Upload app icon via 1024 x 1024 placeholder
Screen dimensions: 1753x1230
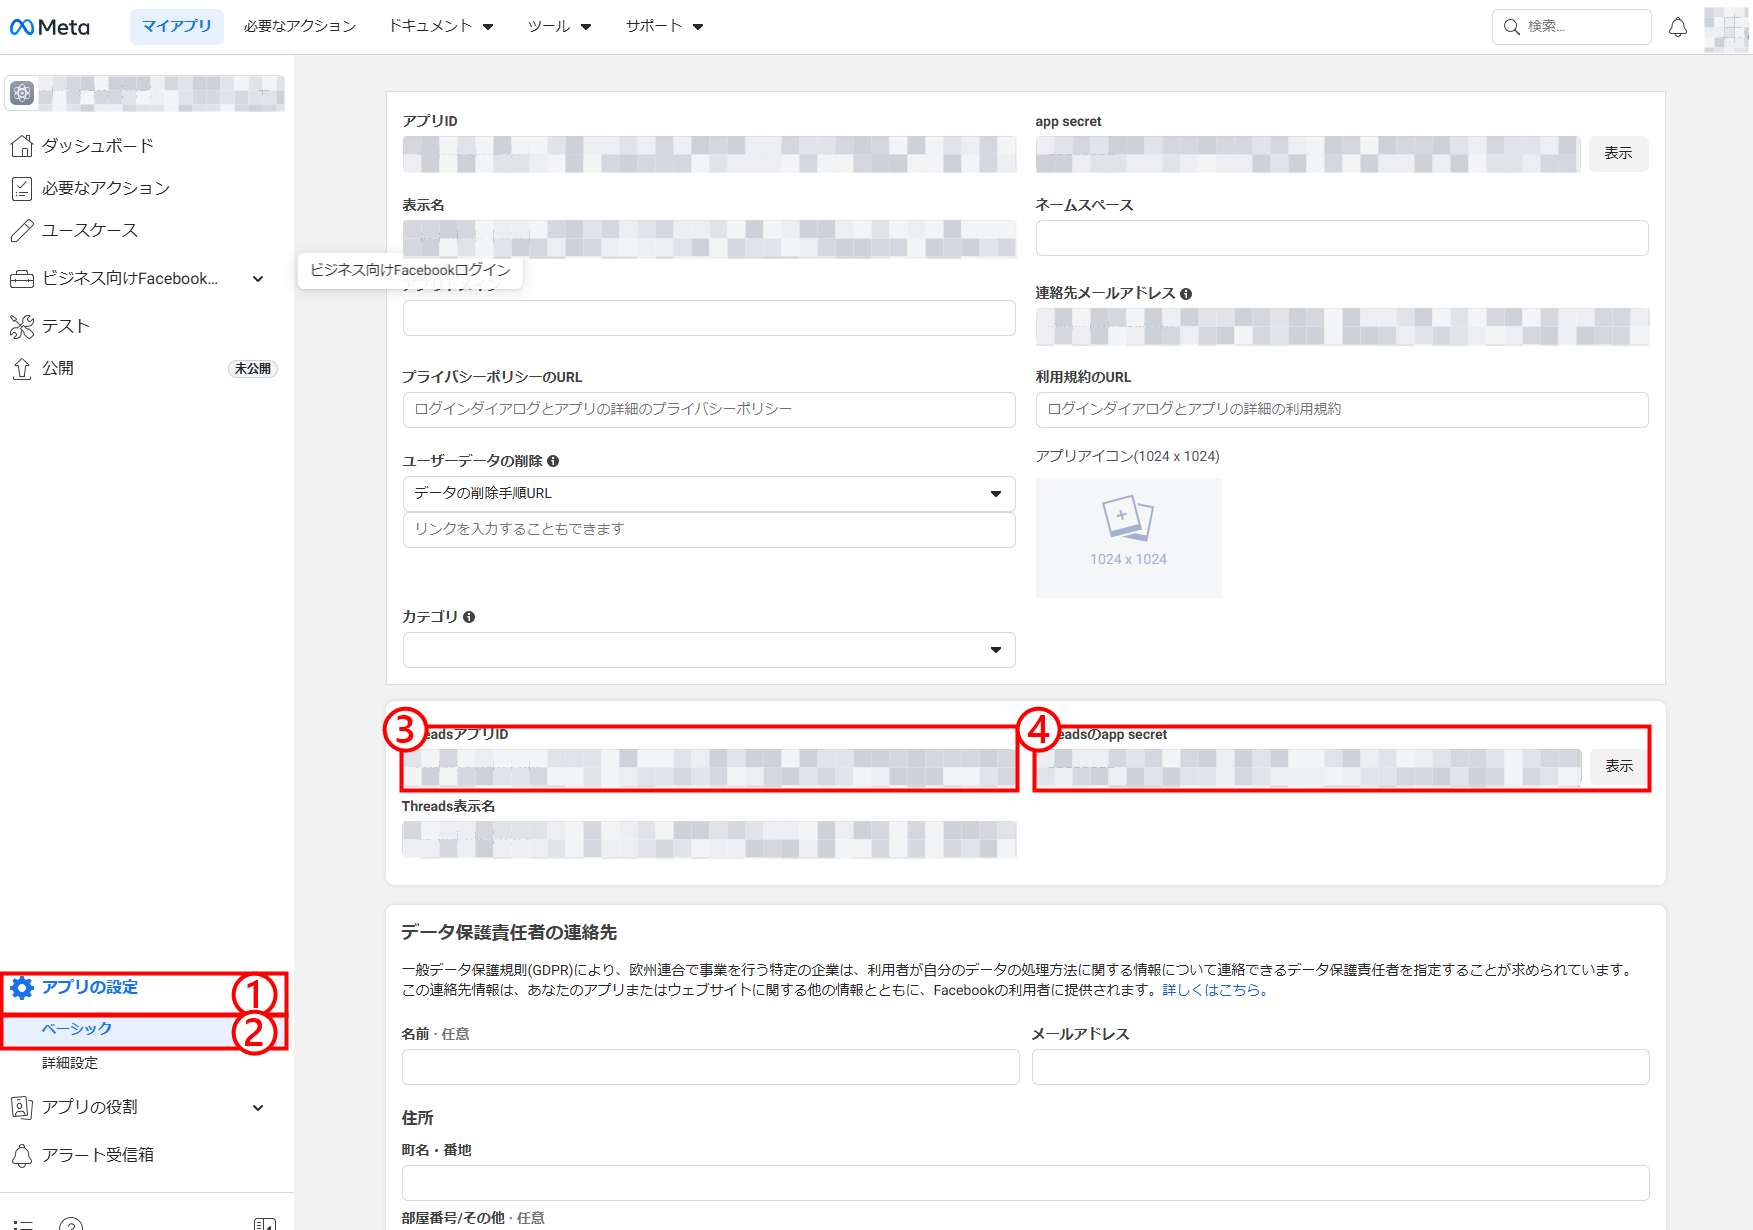(x=1128, y=538)
